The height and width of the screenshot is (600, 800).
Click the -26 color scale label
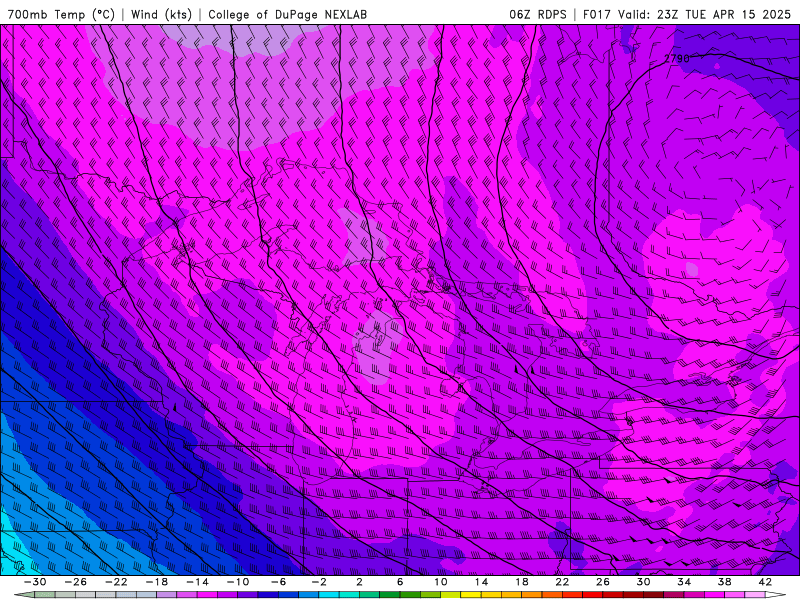click(76, 582)
